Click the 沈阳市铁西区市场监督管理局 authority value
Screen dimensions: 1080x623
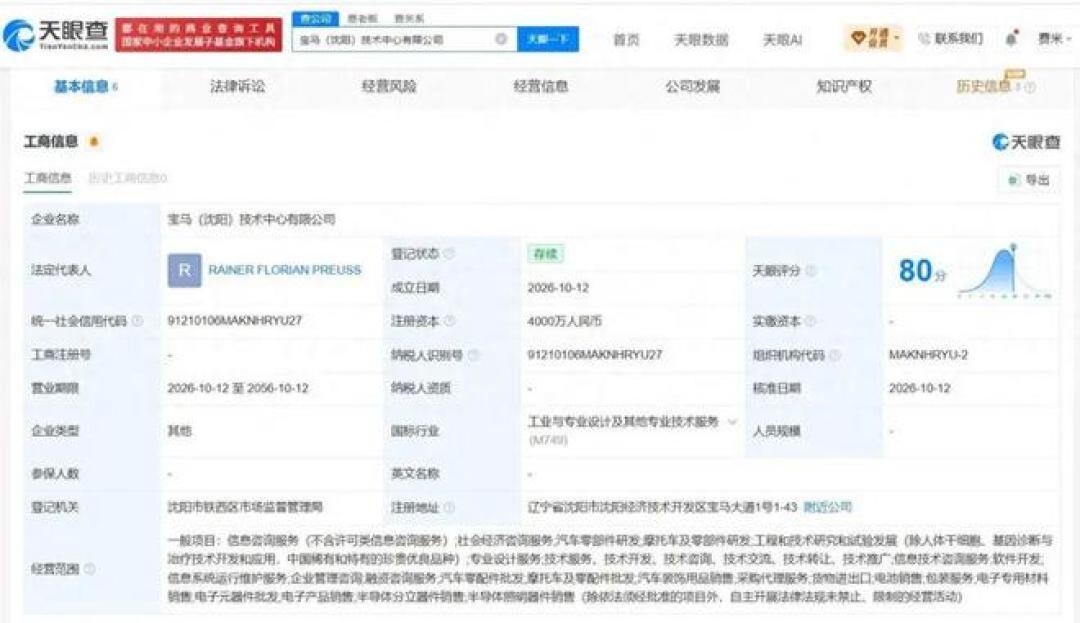click(245, 507)
